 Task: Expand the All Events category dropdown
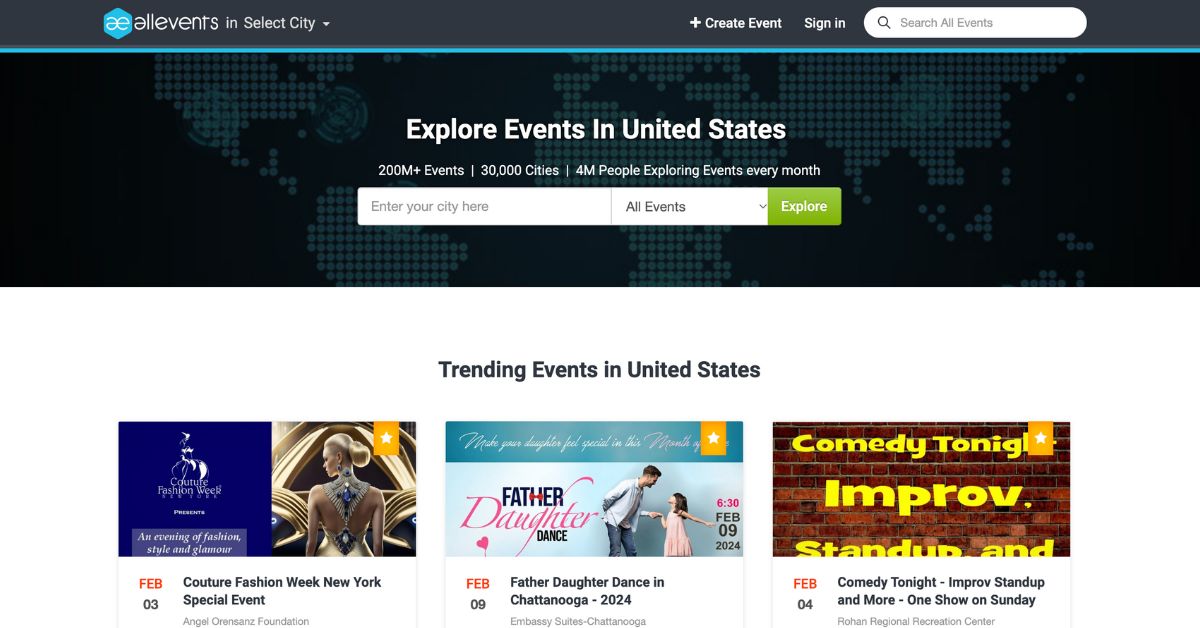[690, 206]
